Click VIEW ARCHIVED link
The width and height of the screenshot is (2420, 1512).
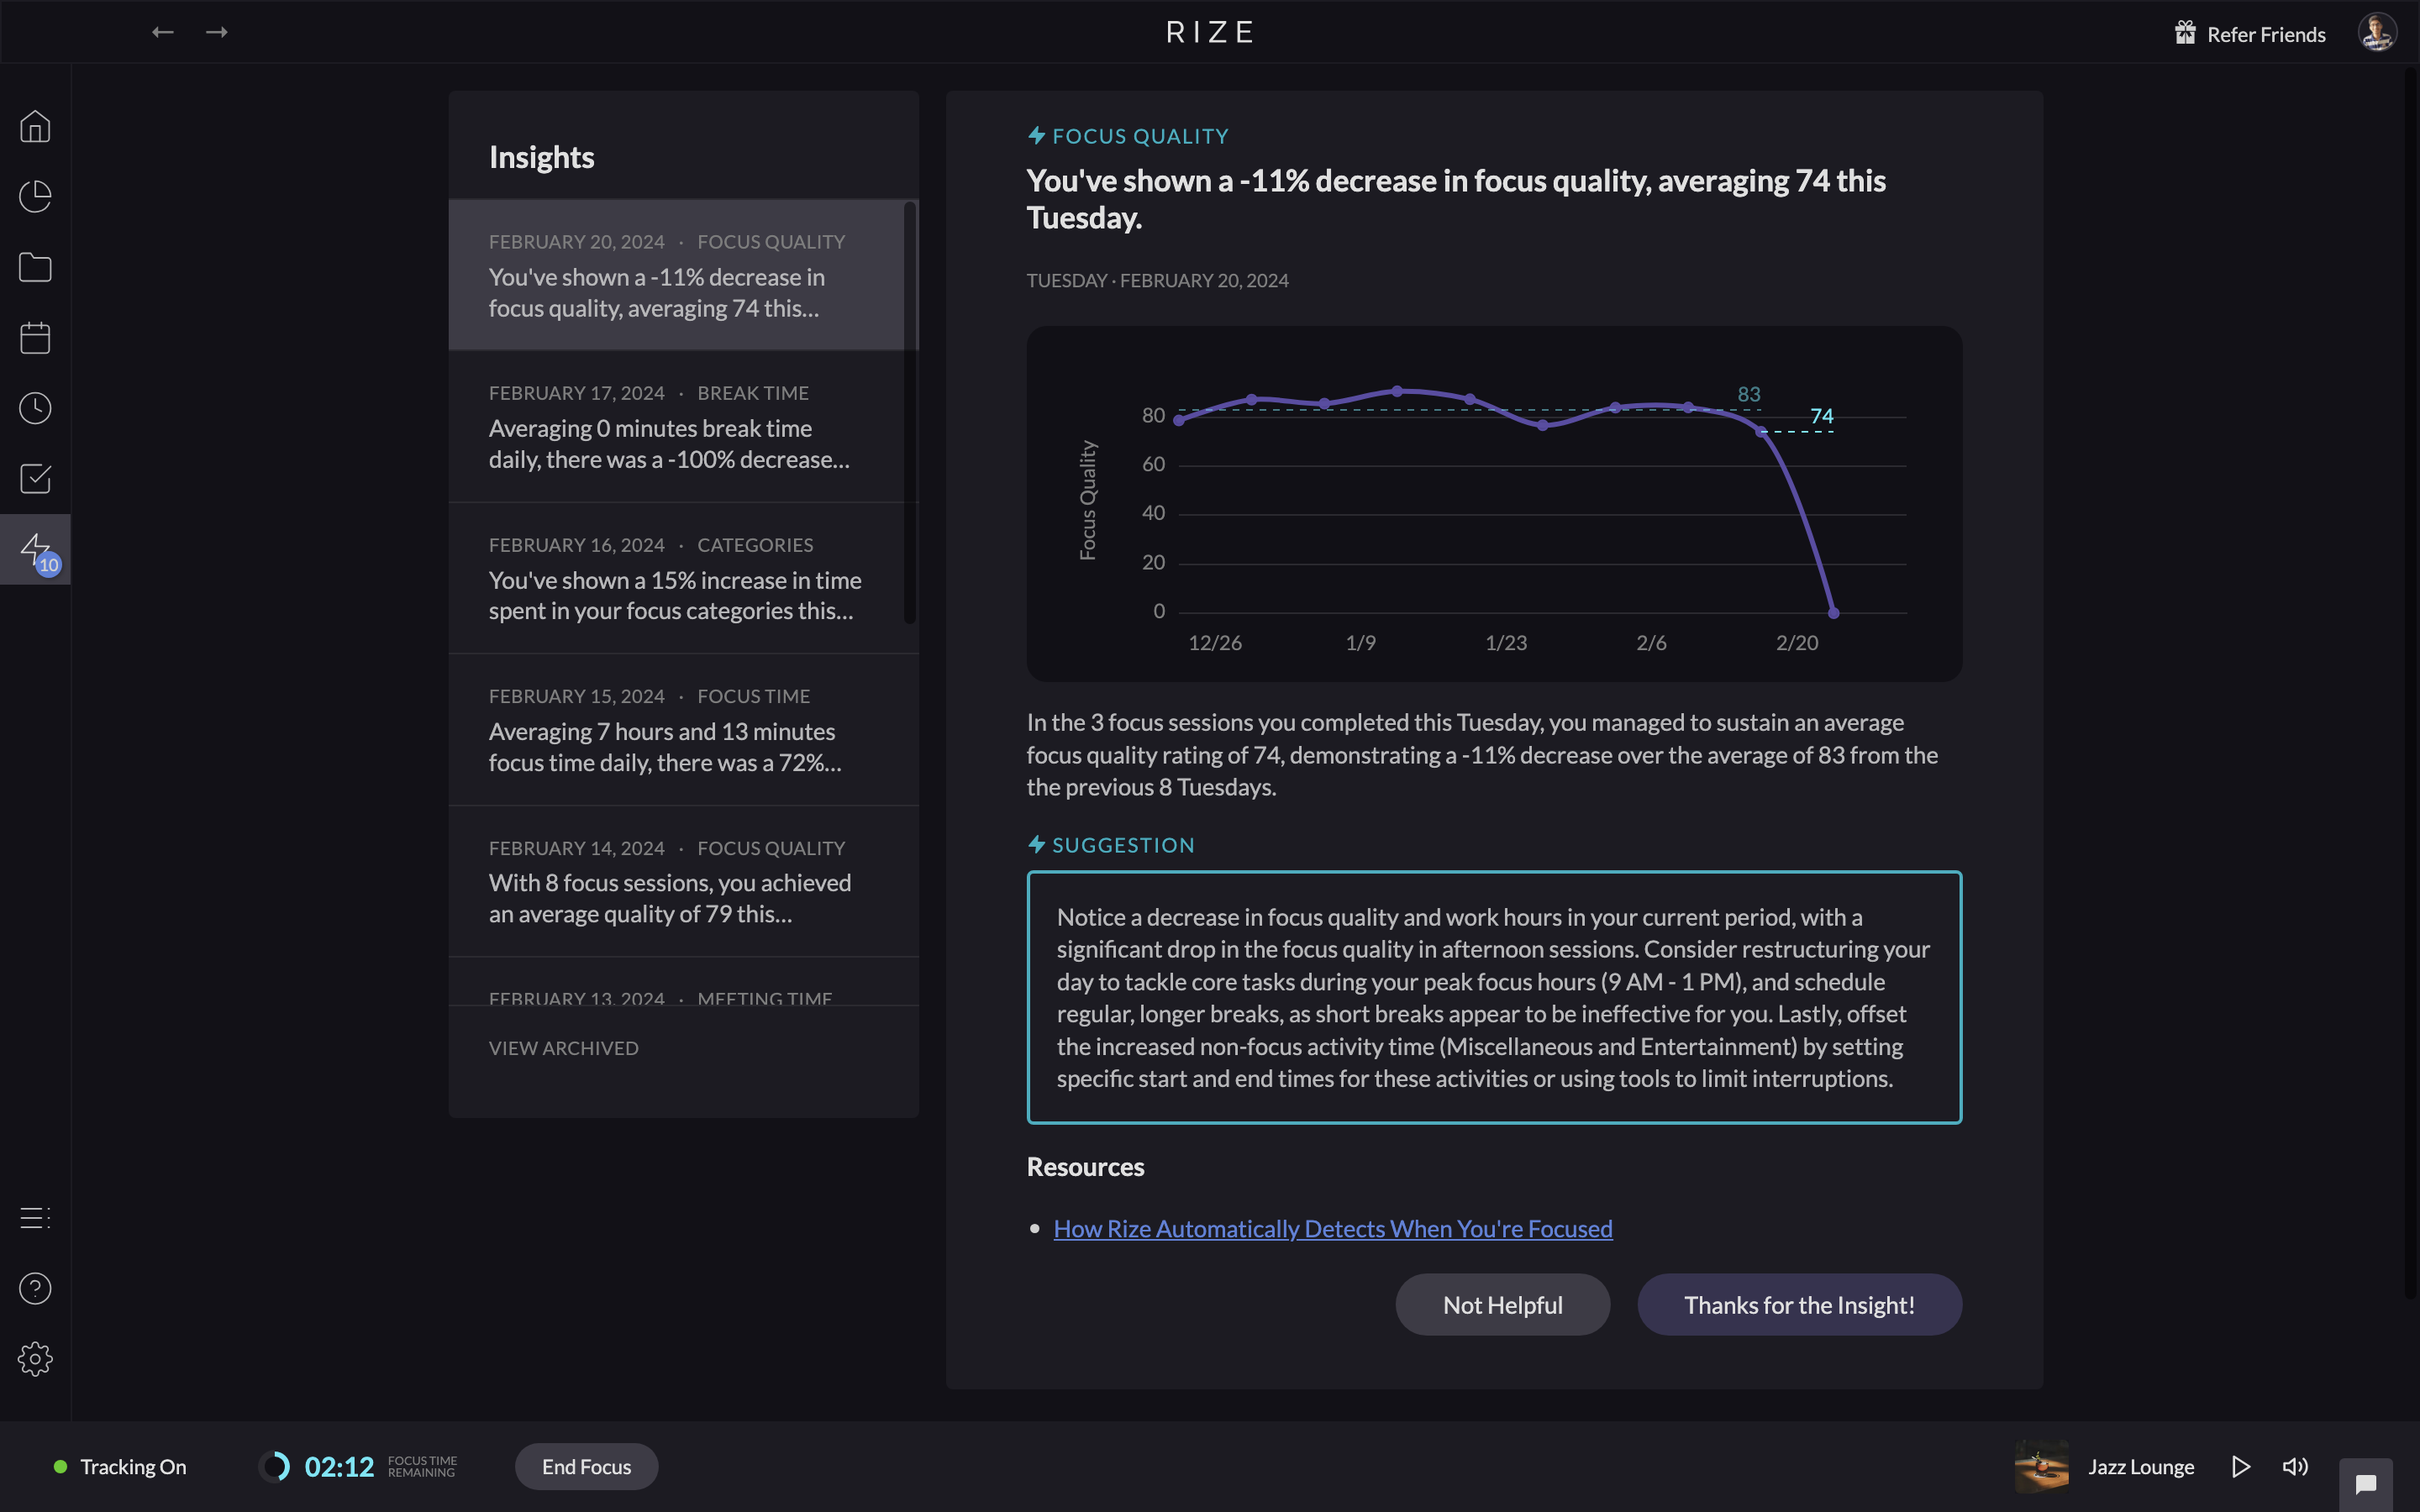(x=563, y=1048)
